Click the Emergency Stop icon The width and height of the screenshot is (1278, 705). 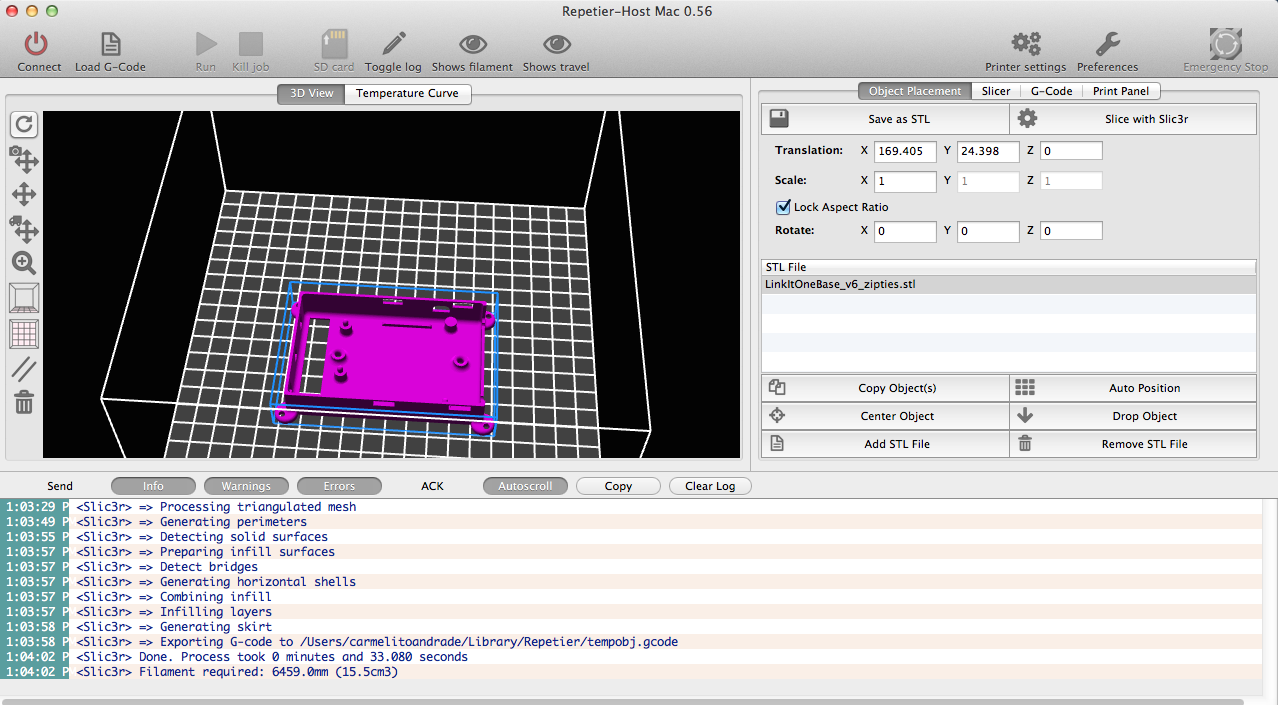pos(1225,44)
